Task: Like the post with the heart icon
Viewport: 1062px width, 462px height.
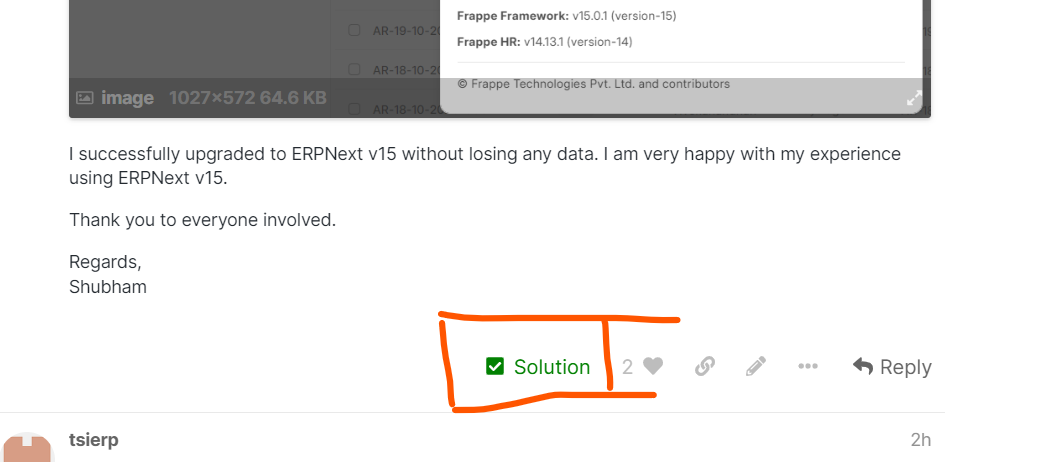Action: click(653, 367)
